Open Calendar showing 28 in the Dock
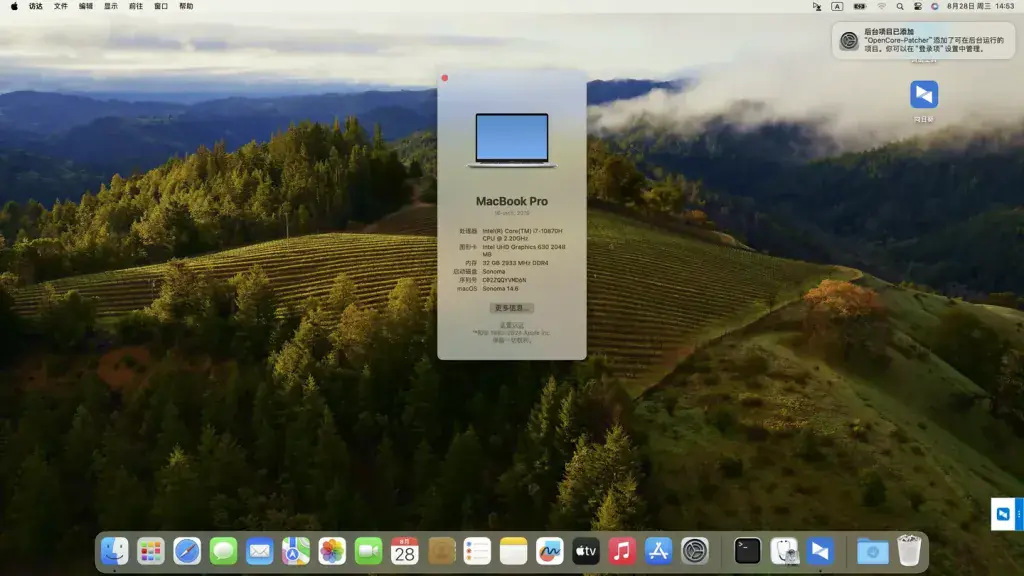Viewport: 1024px width, 576px height. pyautogui.click(x=404, y=551)
